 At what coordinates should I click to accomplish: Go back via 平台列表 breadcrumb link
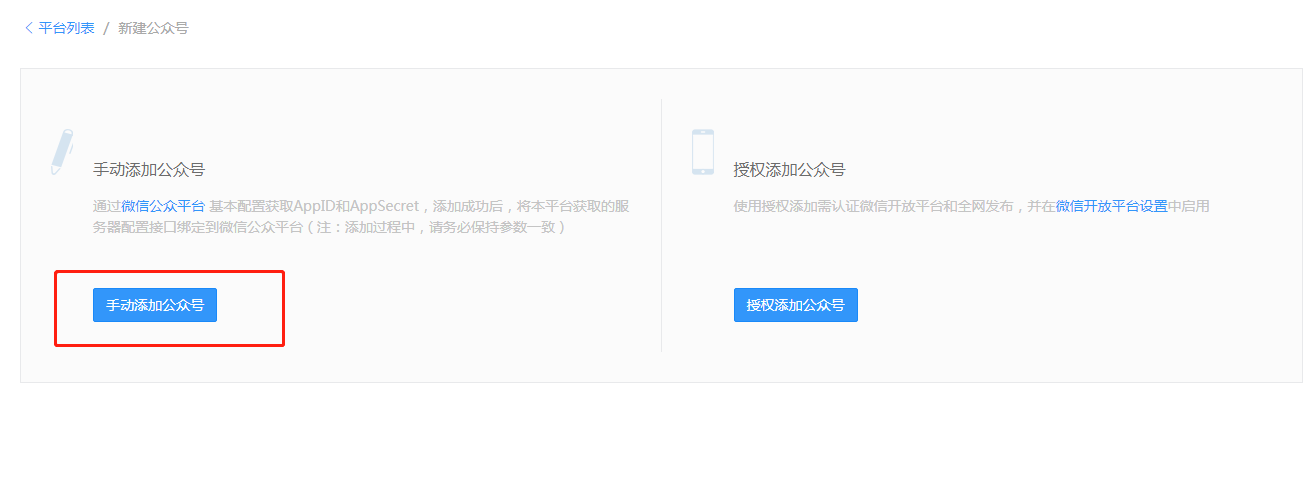66,28
